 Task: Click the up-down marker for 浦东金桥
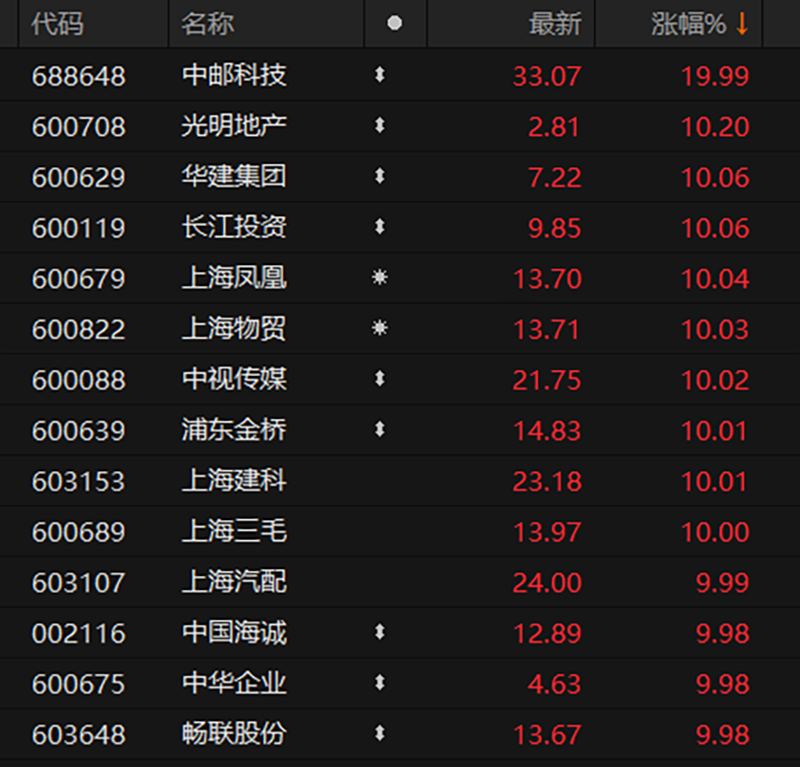pyautogui.click(x=380, y=429)
